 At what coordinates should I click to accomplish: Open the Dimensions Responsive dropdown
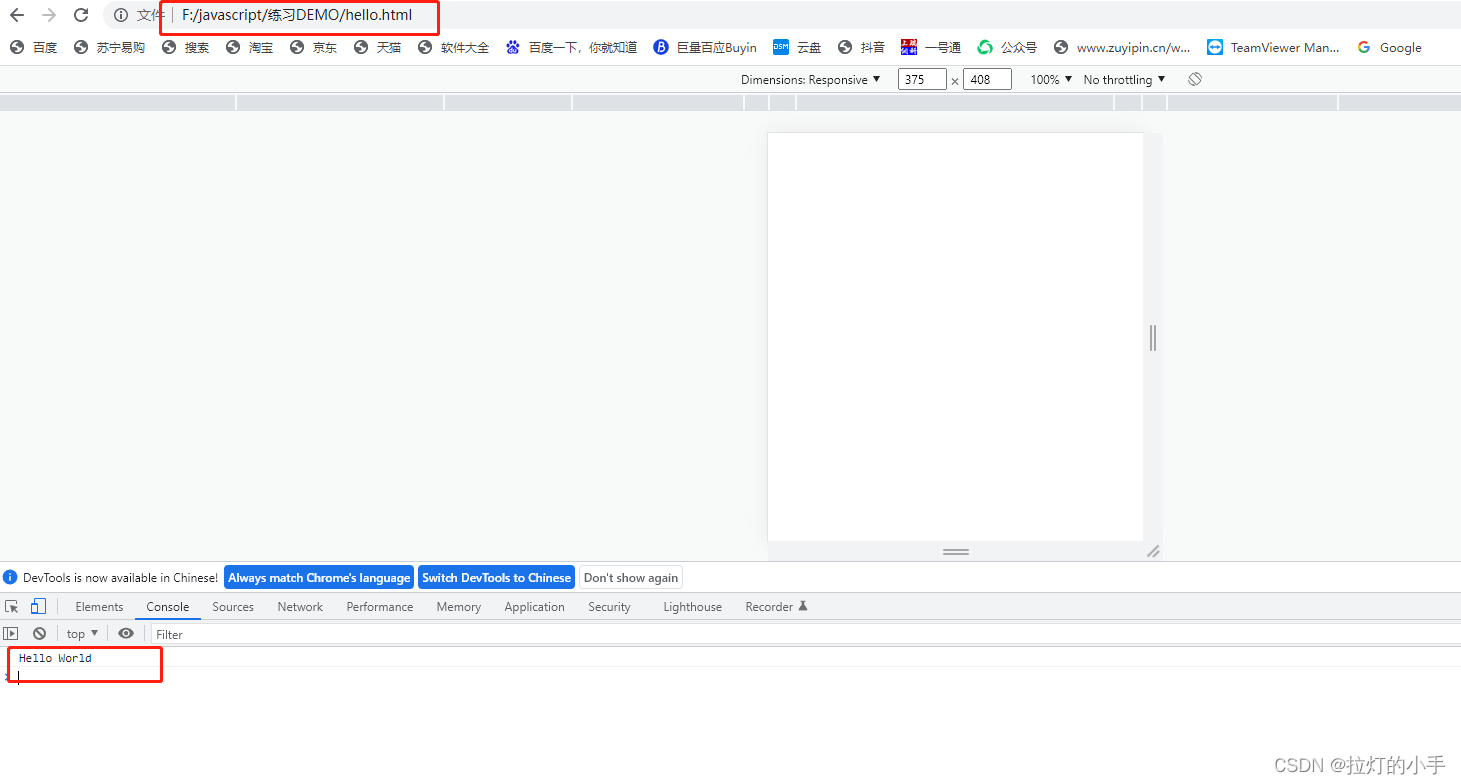810,79
